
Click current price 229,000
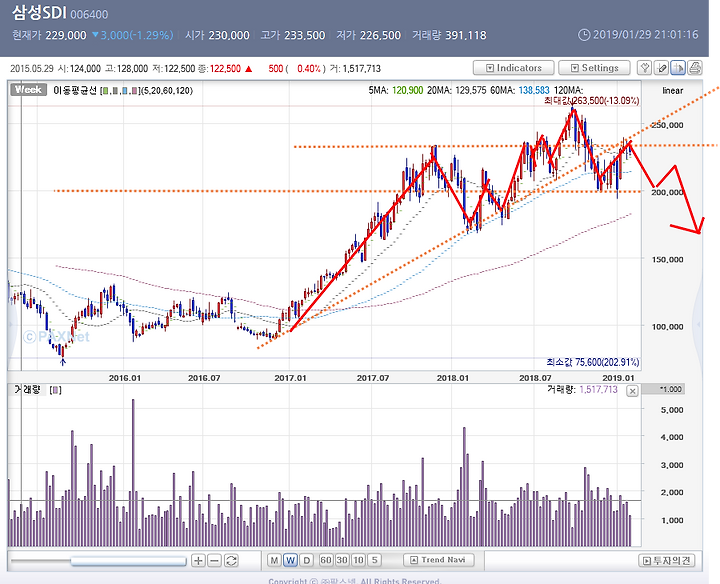66,35
